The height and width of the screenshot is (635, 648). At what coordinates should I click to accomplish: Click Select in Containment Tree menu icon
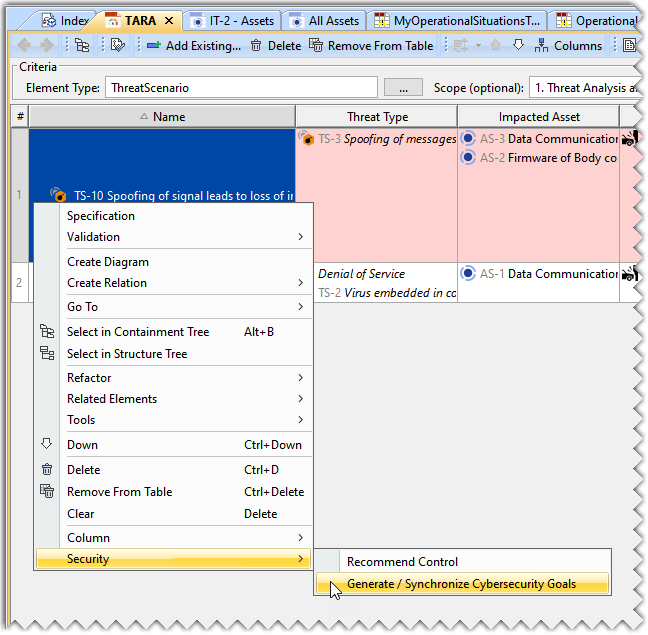coord(46,332)
